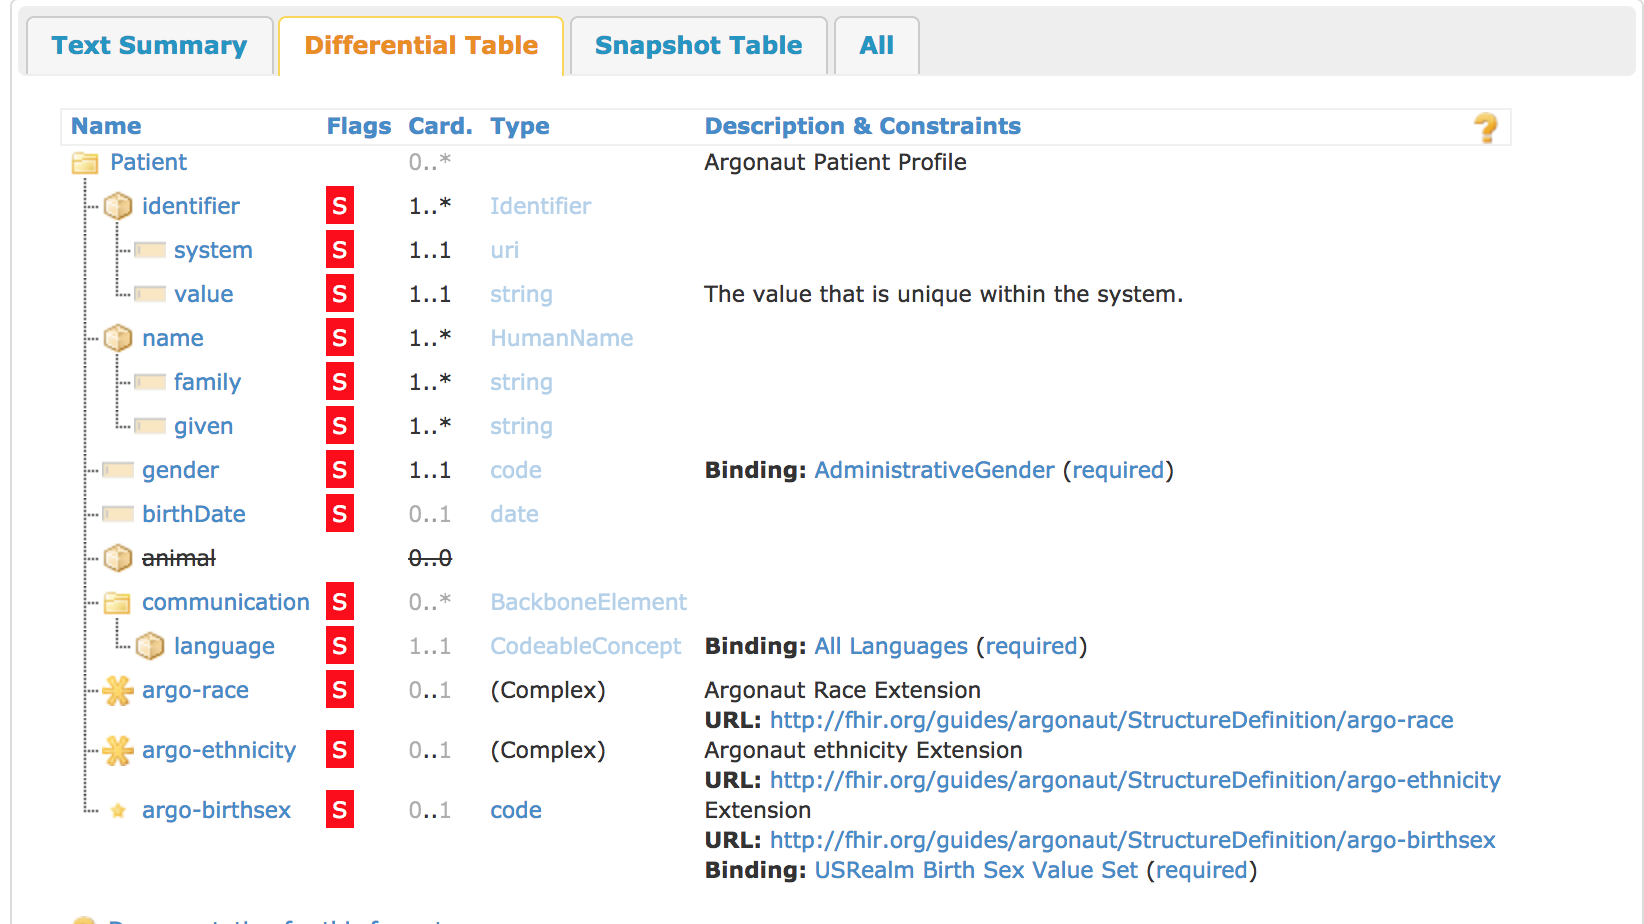The height and width of the screenshot is (924, 1644).
Task: Open USRealm Birth Sex Value Set link
Action: coord(976,870)
